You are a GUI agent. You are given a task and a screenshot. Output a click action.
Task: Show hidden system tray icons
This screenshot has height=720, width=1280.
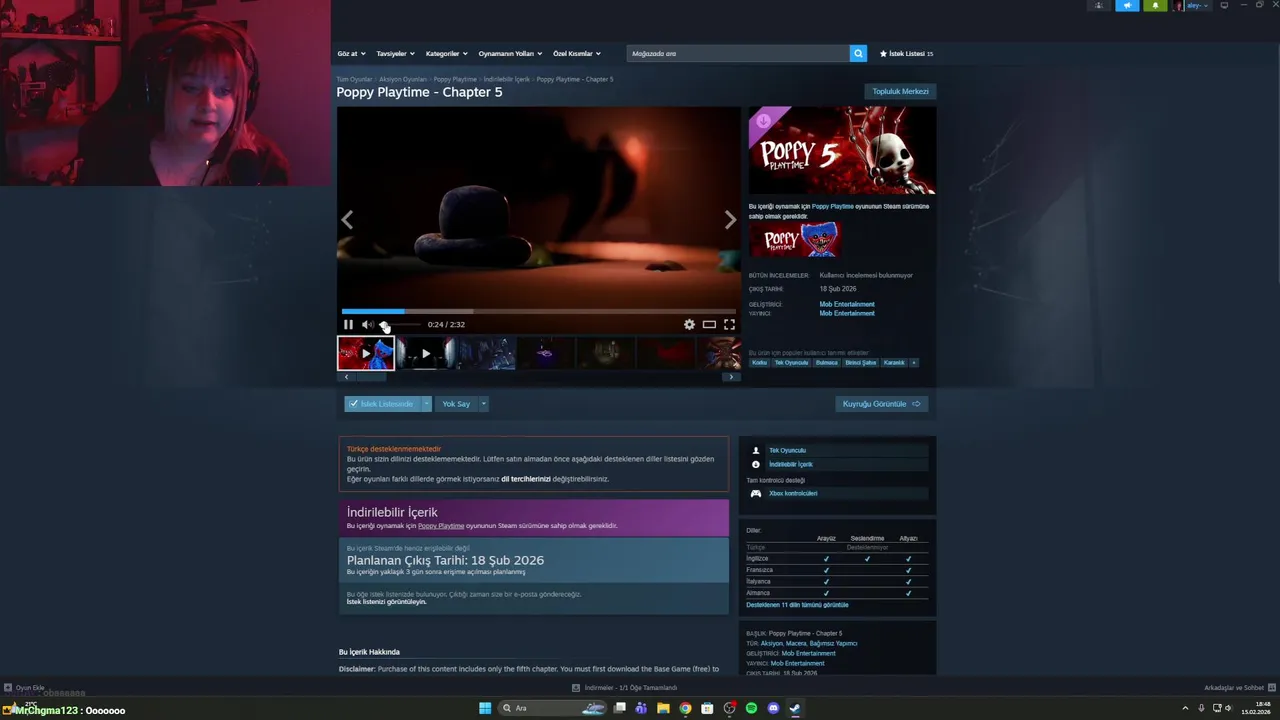pos(1187,708)
